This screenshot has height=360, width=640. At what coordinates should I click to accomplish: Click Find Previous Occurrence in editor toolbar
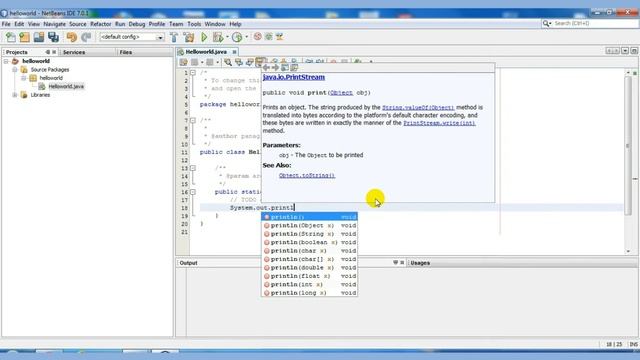pos(239,62)
